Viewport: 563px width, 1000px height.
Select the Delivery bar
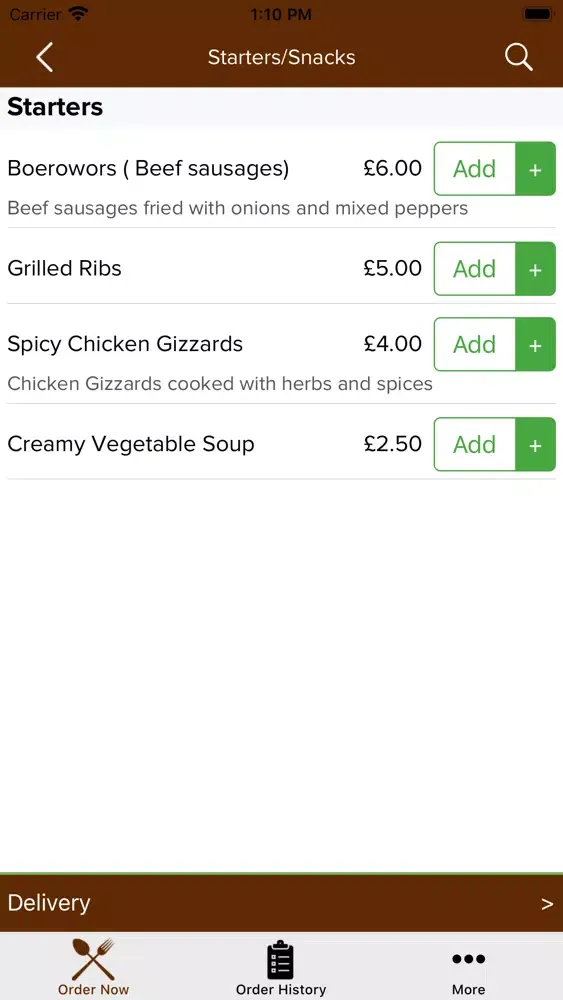(281, 904)
